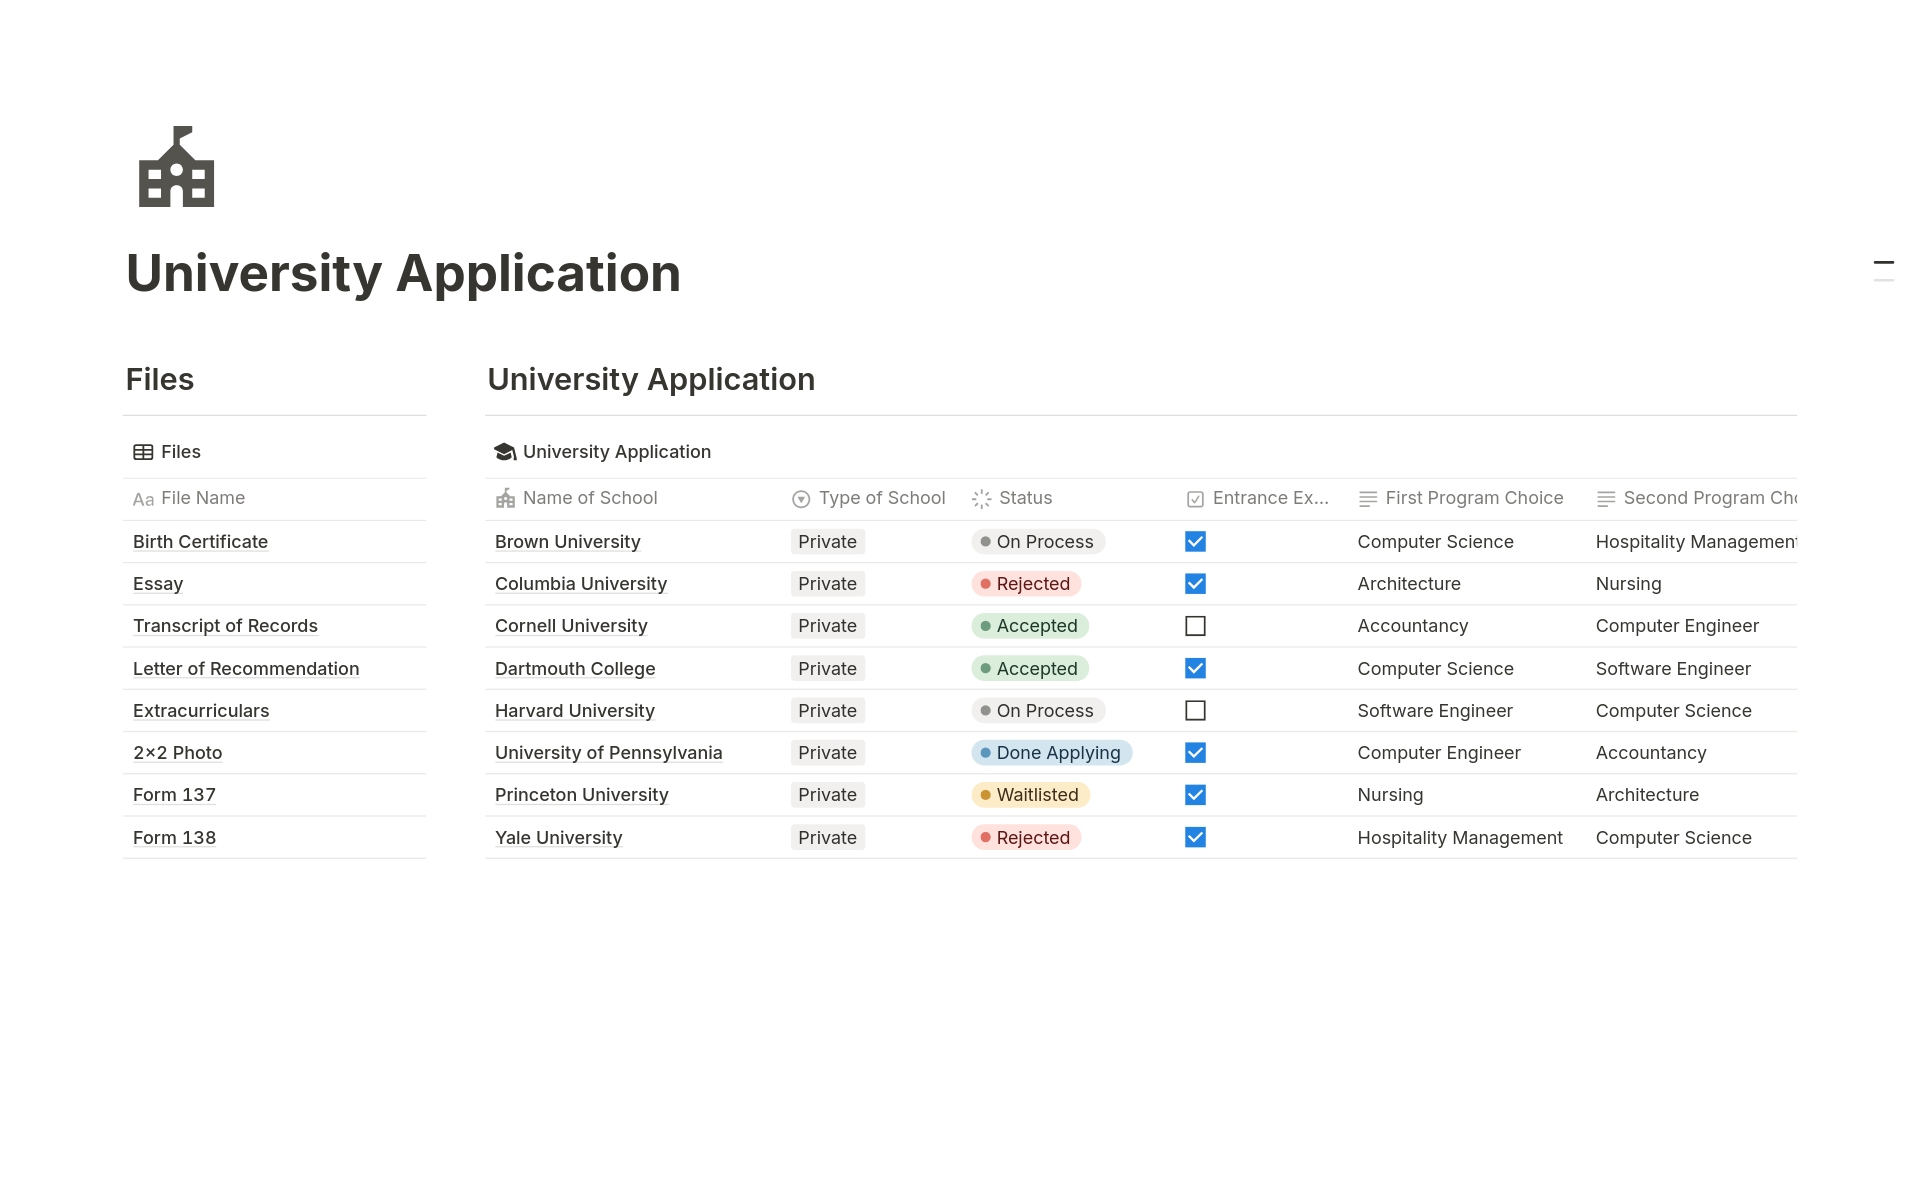Open the University Application database view
Image resolution: width=1920 pixels, height=1199 pixels.
[x=604, y=450]
